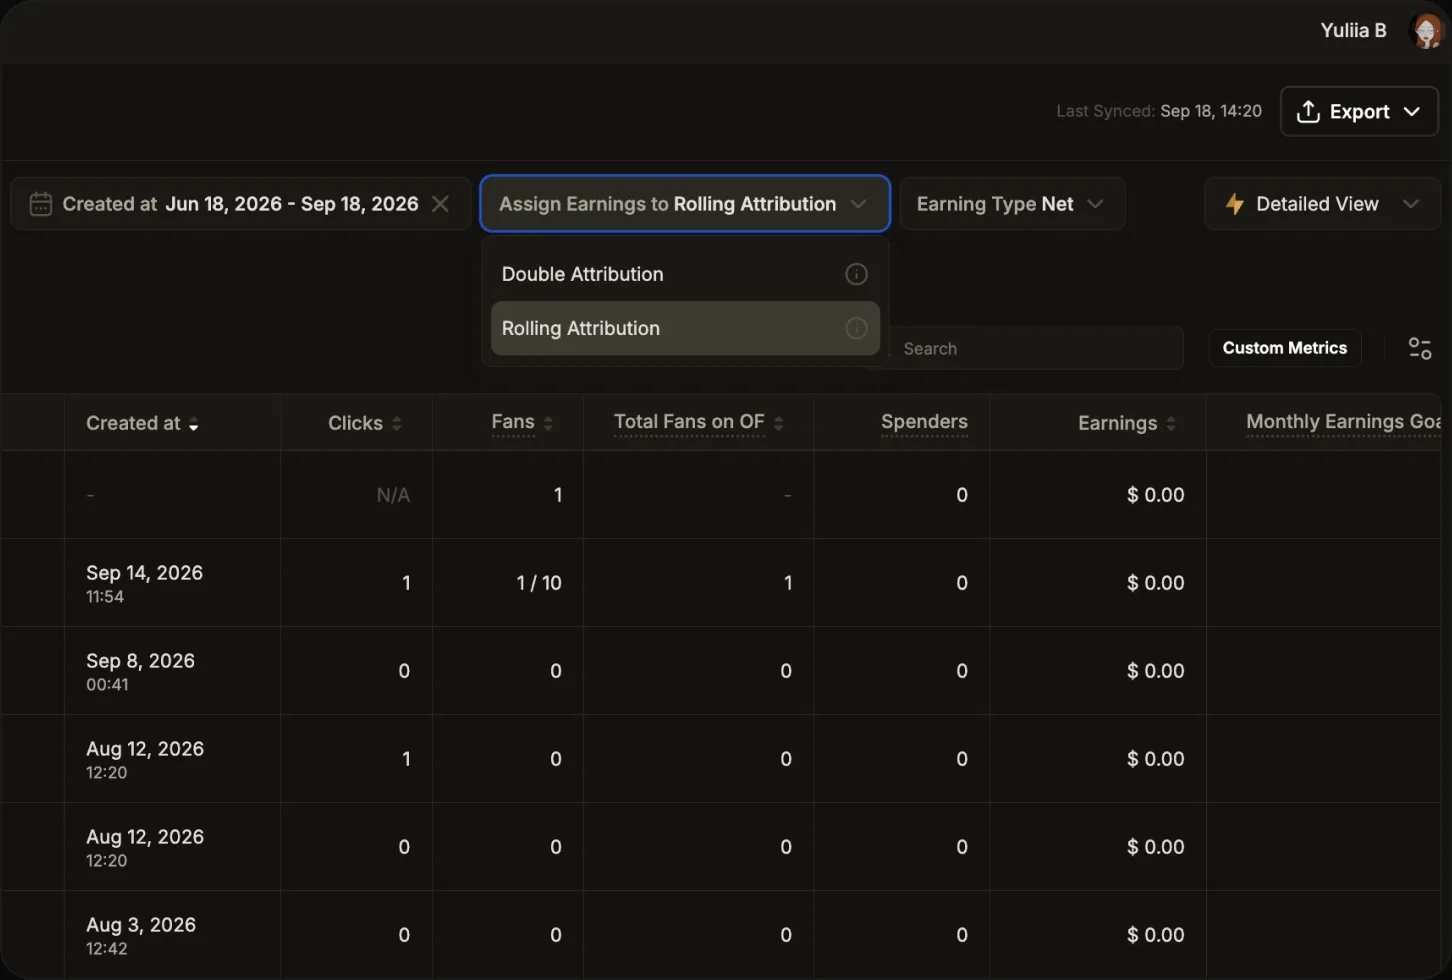Focus the Search input field

click(x=1035, y=349)
